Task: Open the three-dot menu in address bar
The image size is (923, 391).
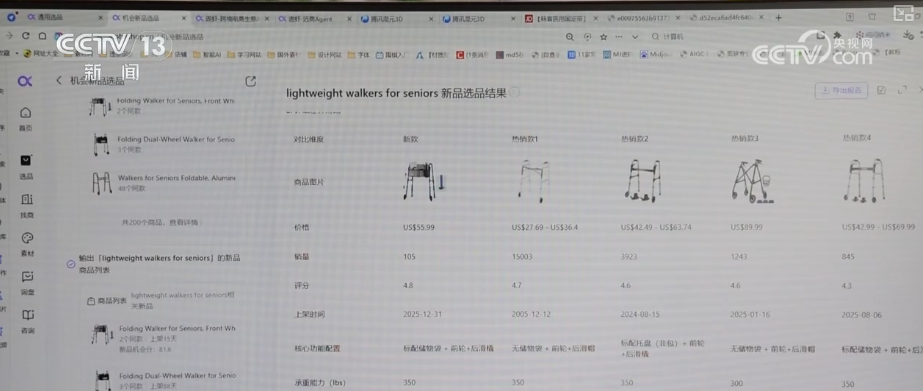Action: (x=618, y=37)
